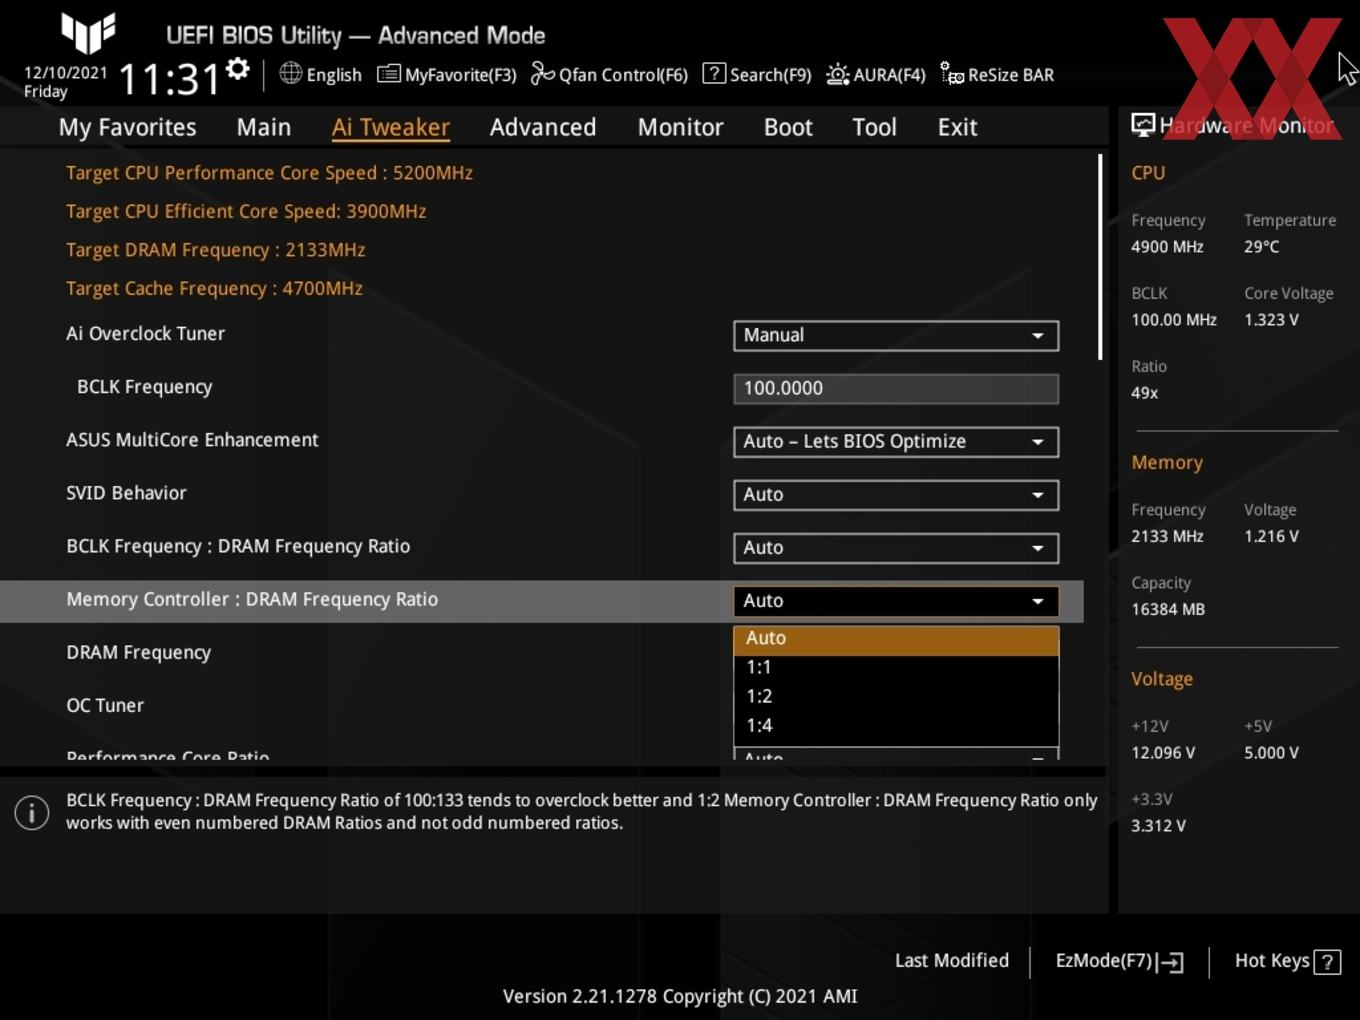Screen dimensions: 1360x1020
Task: Open ASUS MultiCore Enhancement dropdown
Action: (896, 441)
